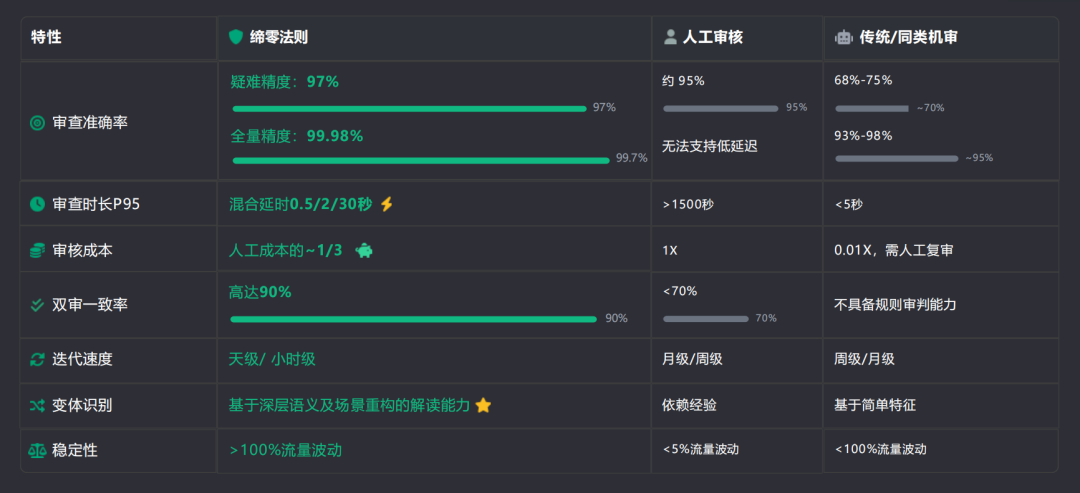The width and height of the screenshot is (1080, 493).
Task: Click the 特性 column header
Action: click(x=46, y=37)
